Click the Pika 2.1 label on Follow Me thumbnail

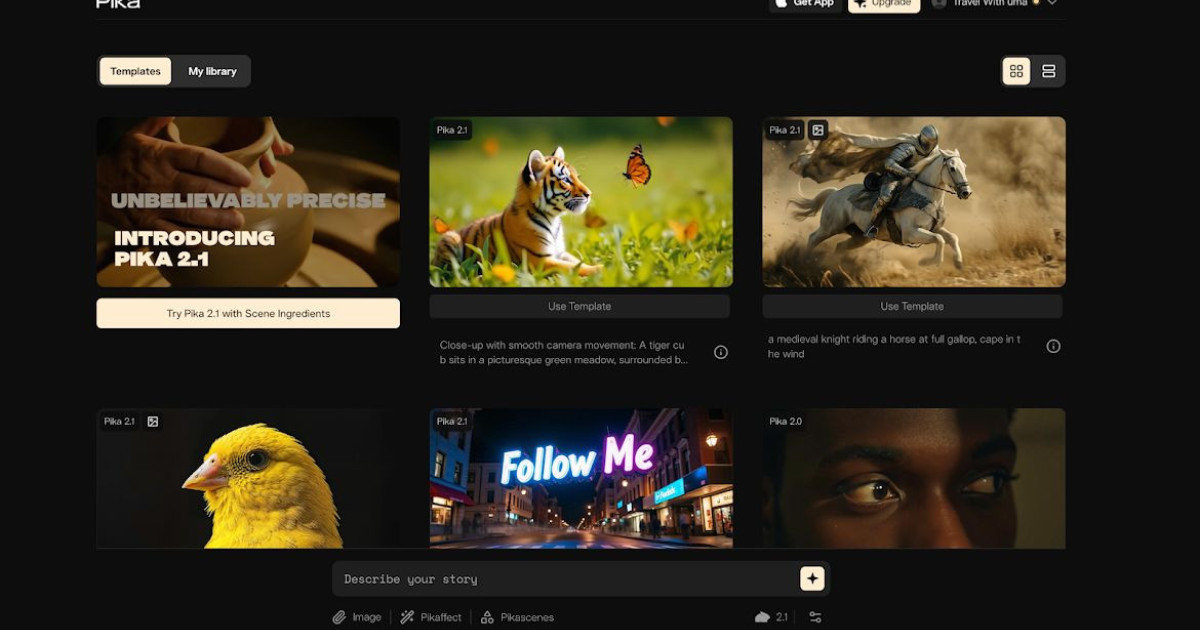[x=452, y=421]
